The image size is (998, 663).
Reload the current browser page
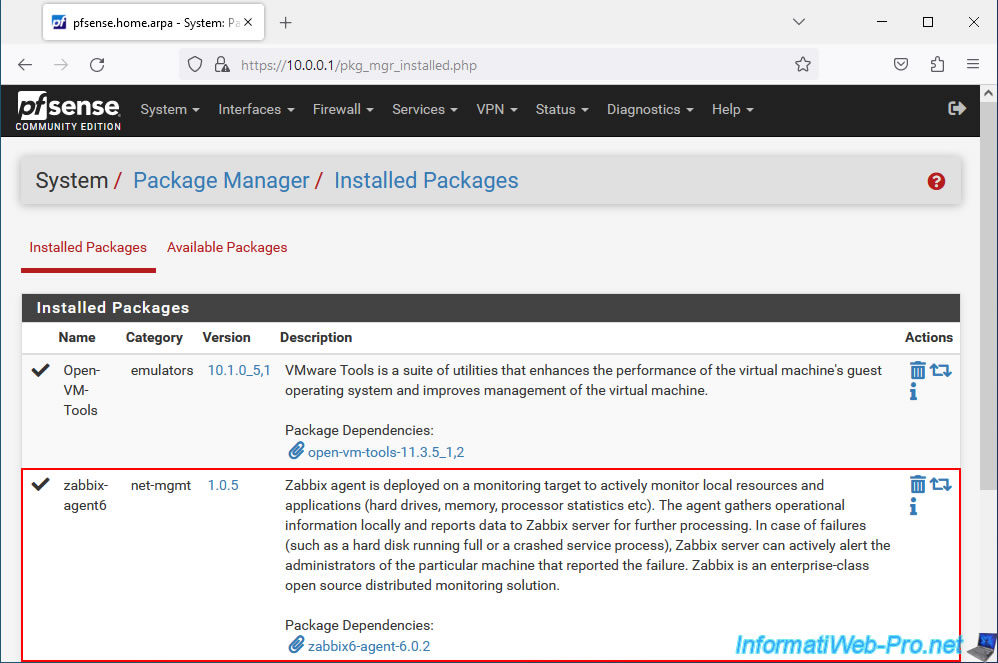tap(97, 64)
